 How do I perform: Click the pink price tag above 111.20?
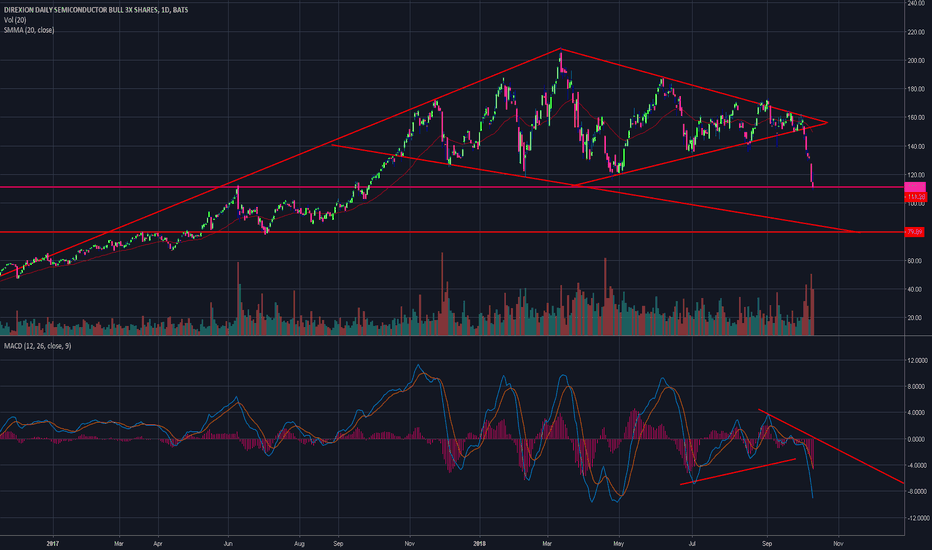[x=915, y=187]
